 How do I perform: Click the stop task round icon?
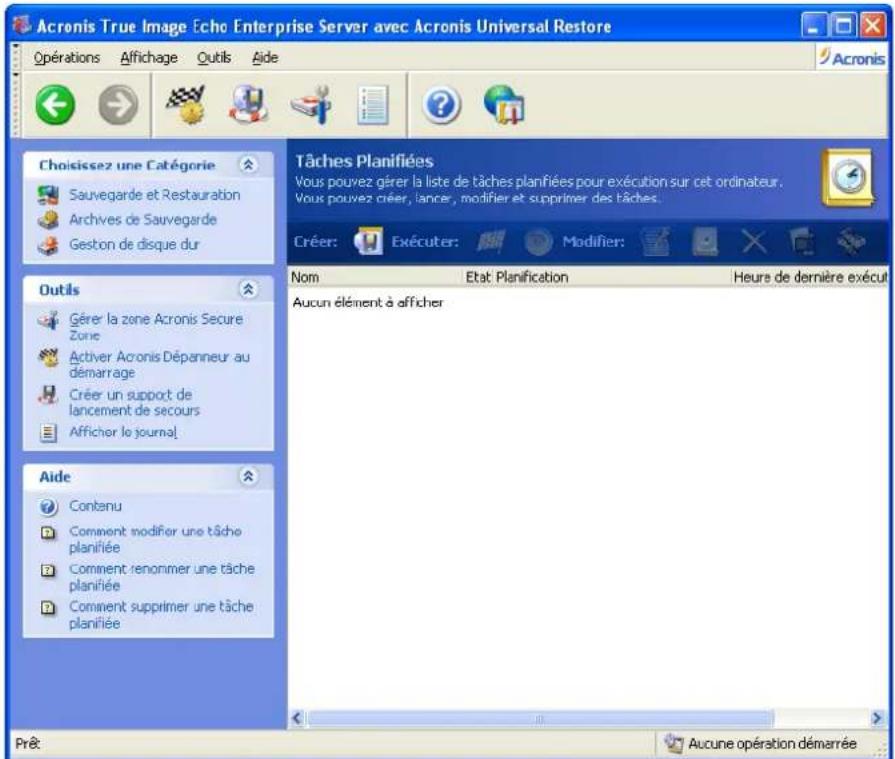538,242
